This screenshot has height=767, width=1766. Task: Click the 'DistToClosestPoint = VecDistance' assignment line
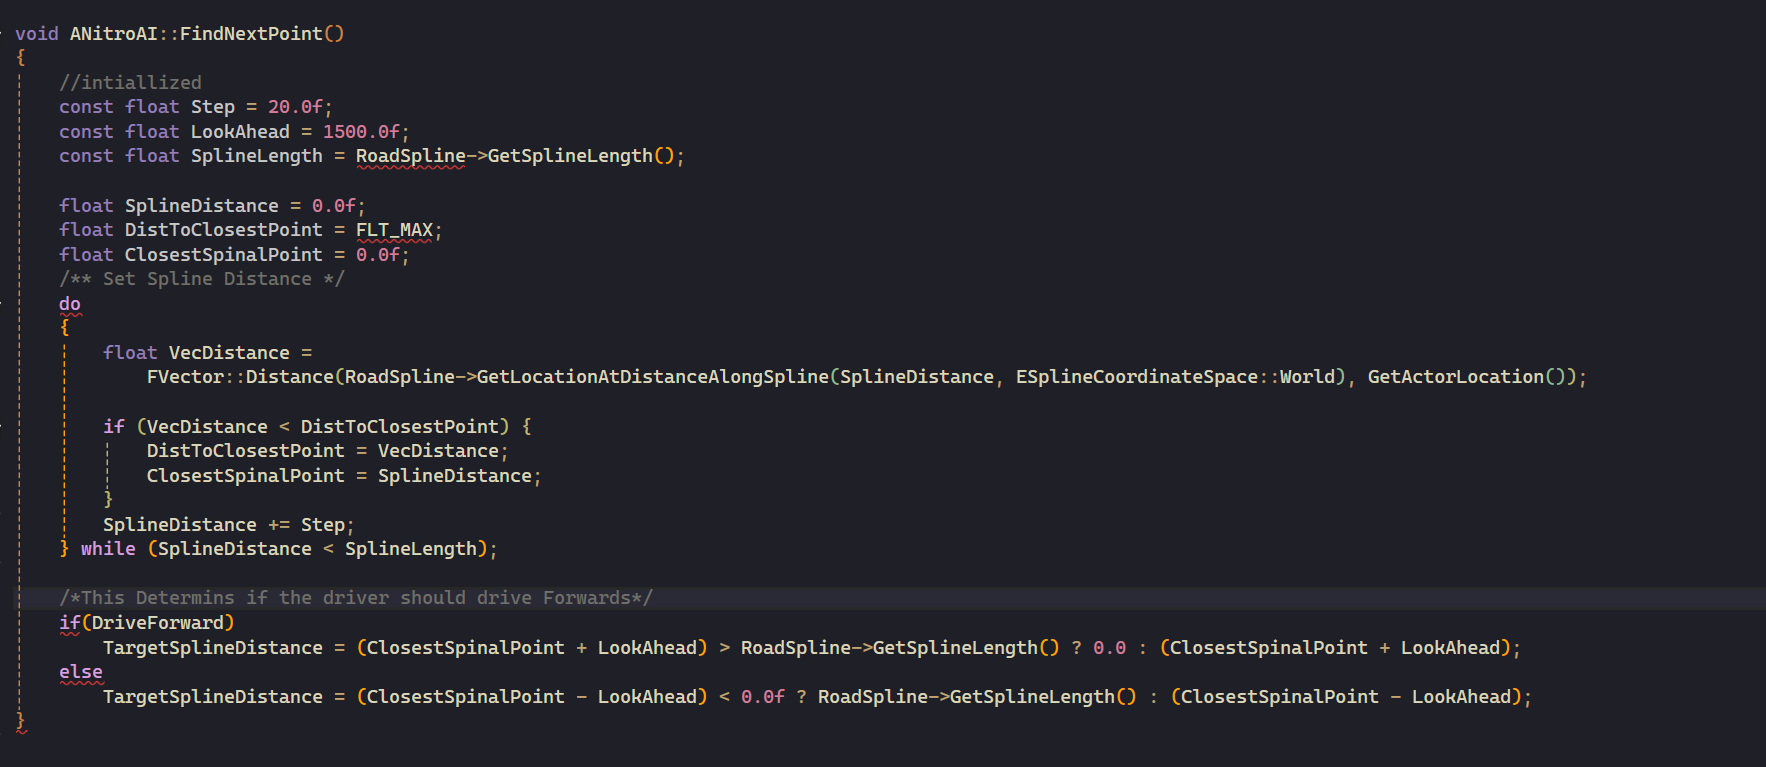328,451
